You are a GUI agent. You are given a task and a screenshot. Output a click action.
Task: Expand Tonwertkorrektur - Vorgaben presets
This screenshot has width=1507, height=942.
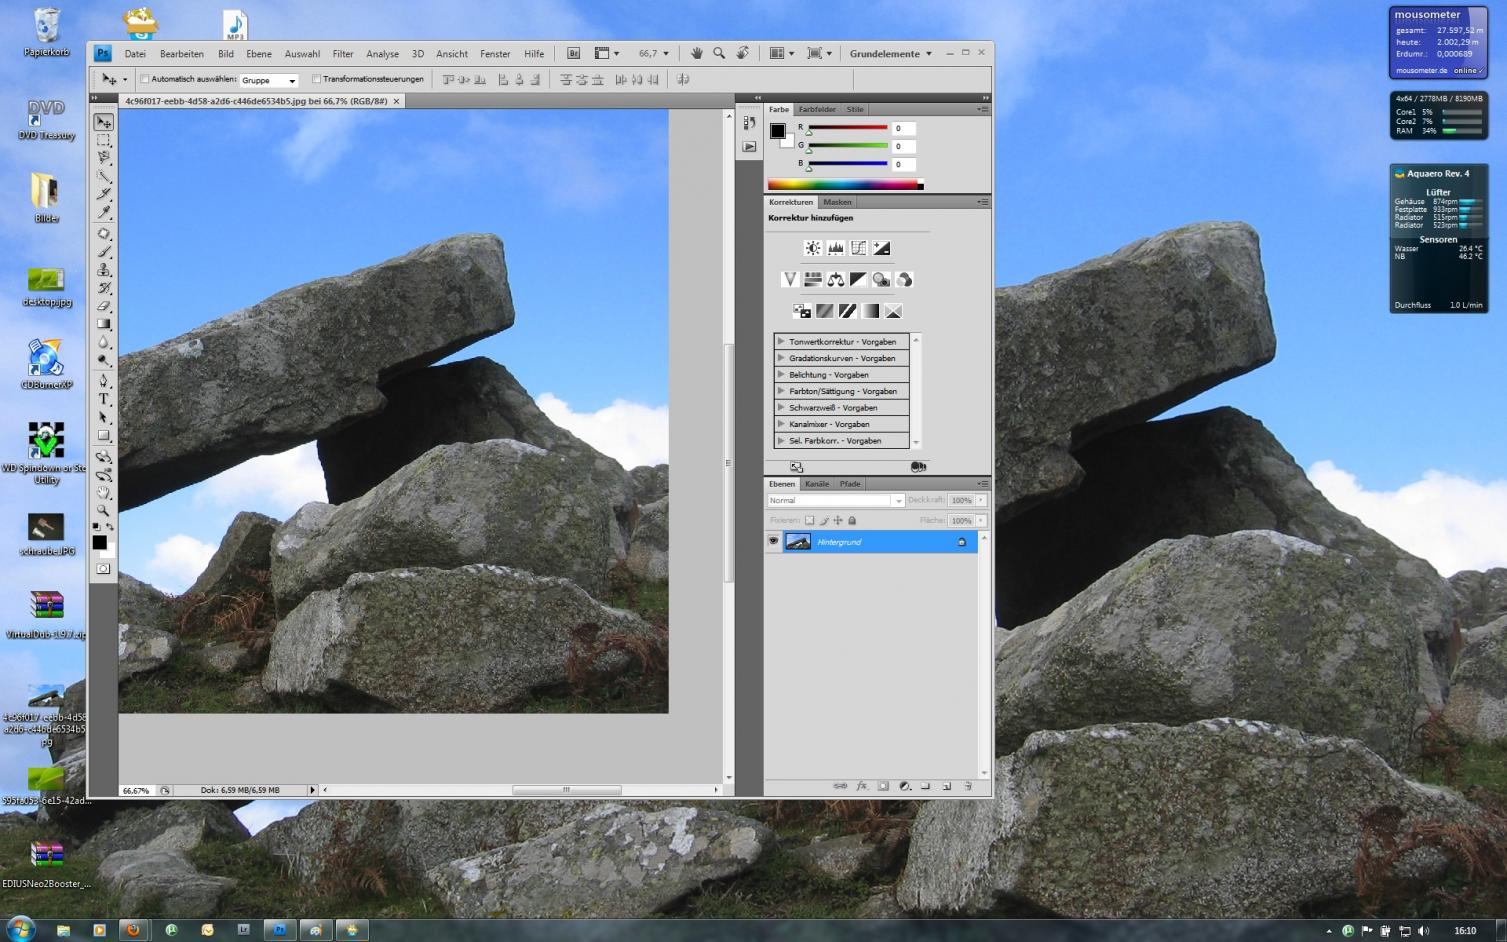coord(781,341)
